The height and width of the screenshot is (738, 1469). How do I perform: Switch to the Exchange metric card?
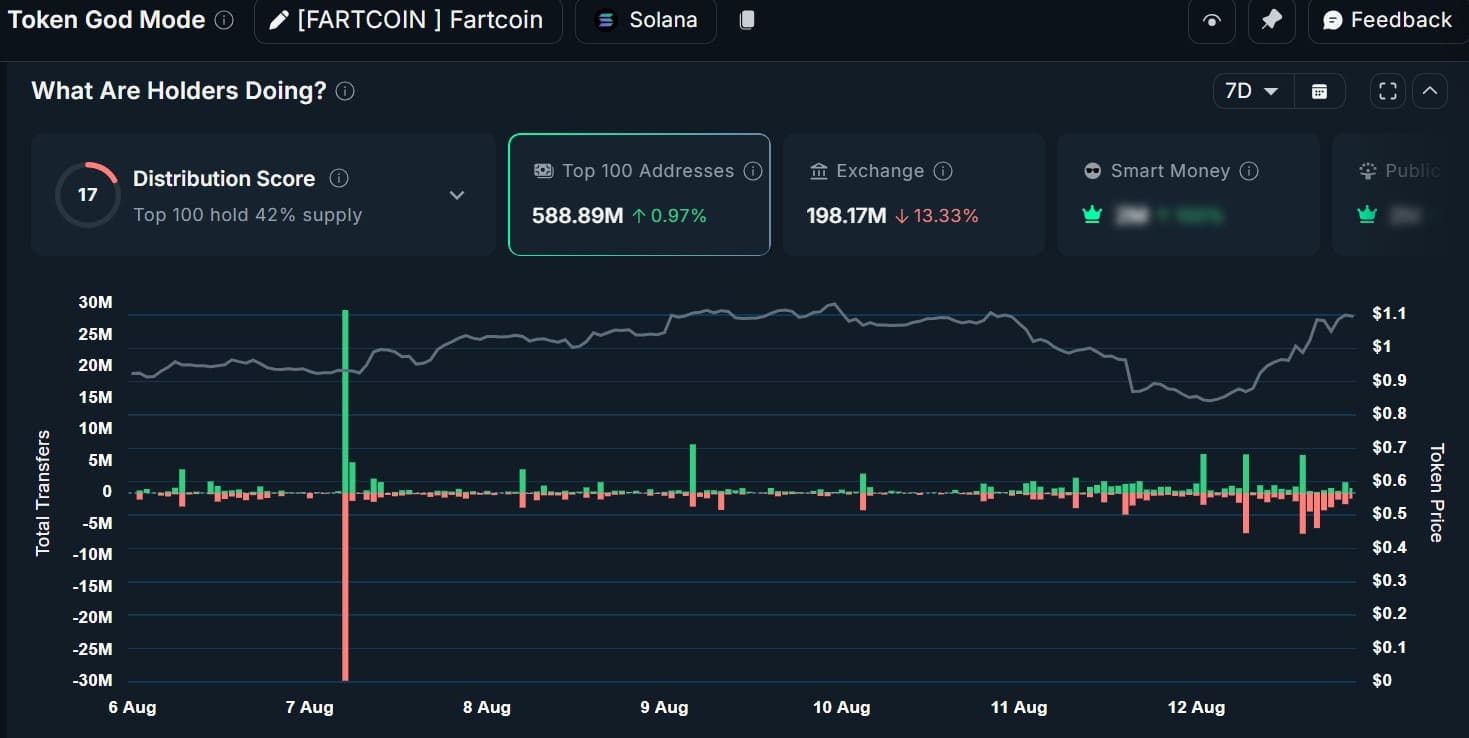[913, 194]
